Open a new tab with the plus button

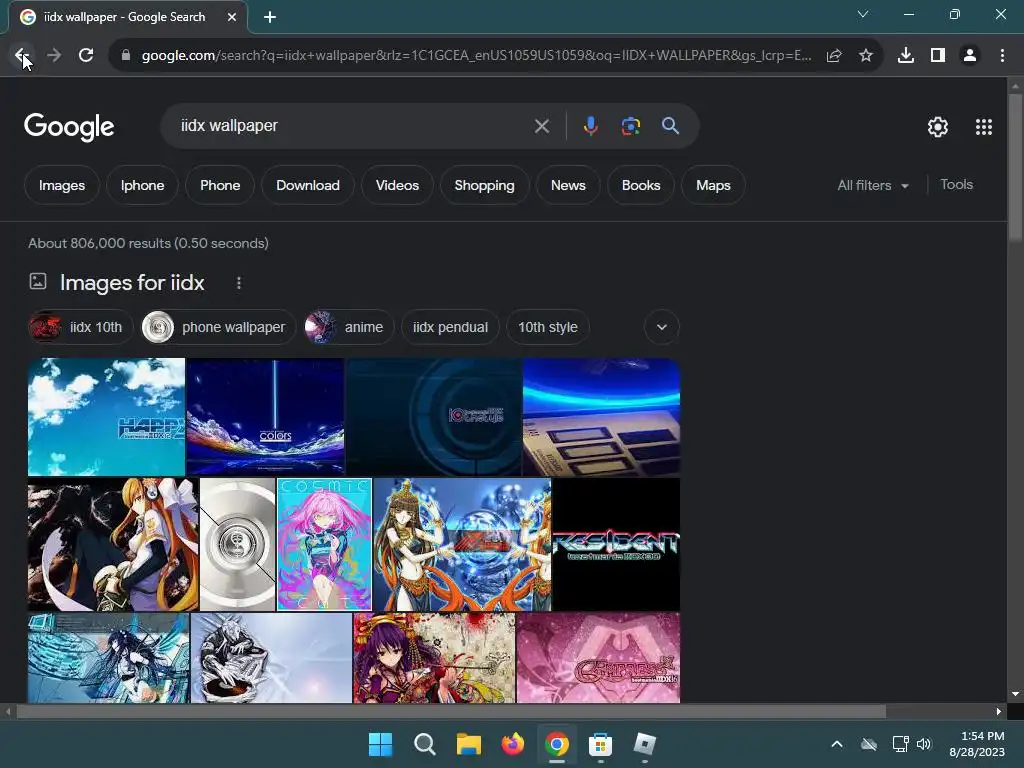(270, 17)
